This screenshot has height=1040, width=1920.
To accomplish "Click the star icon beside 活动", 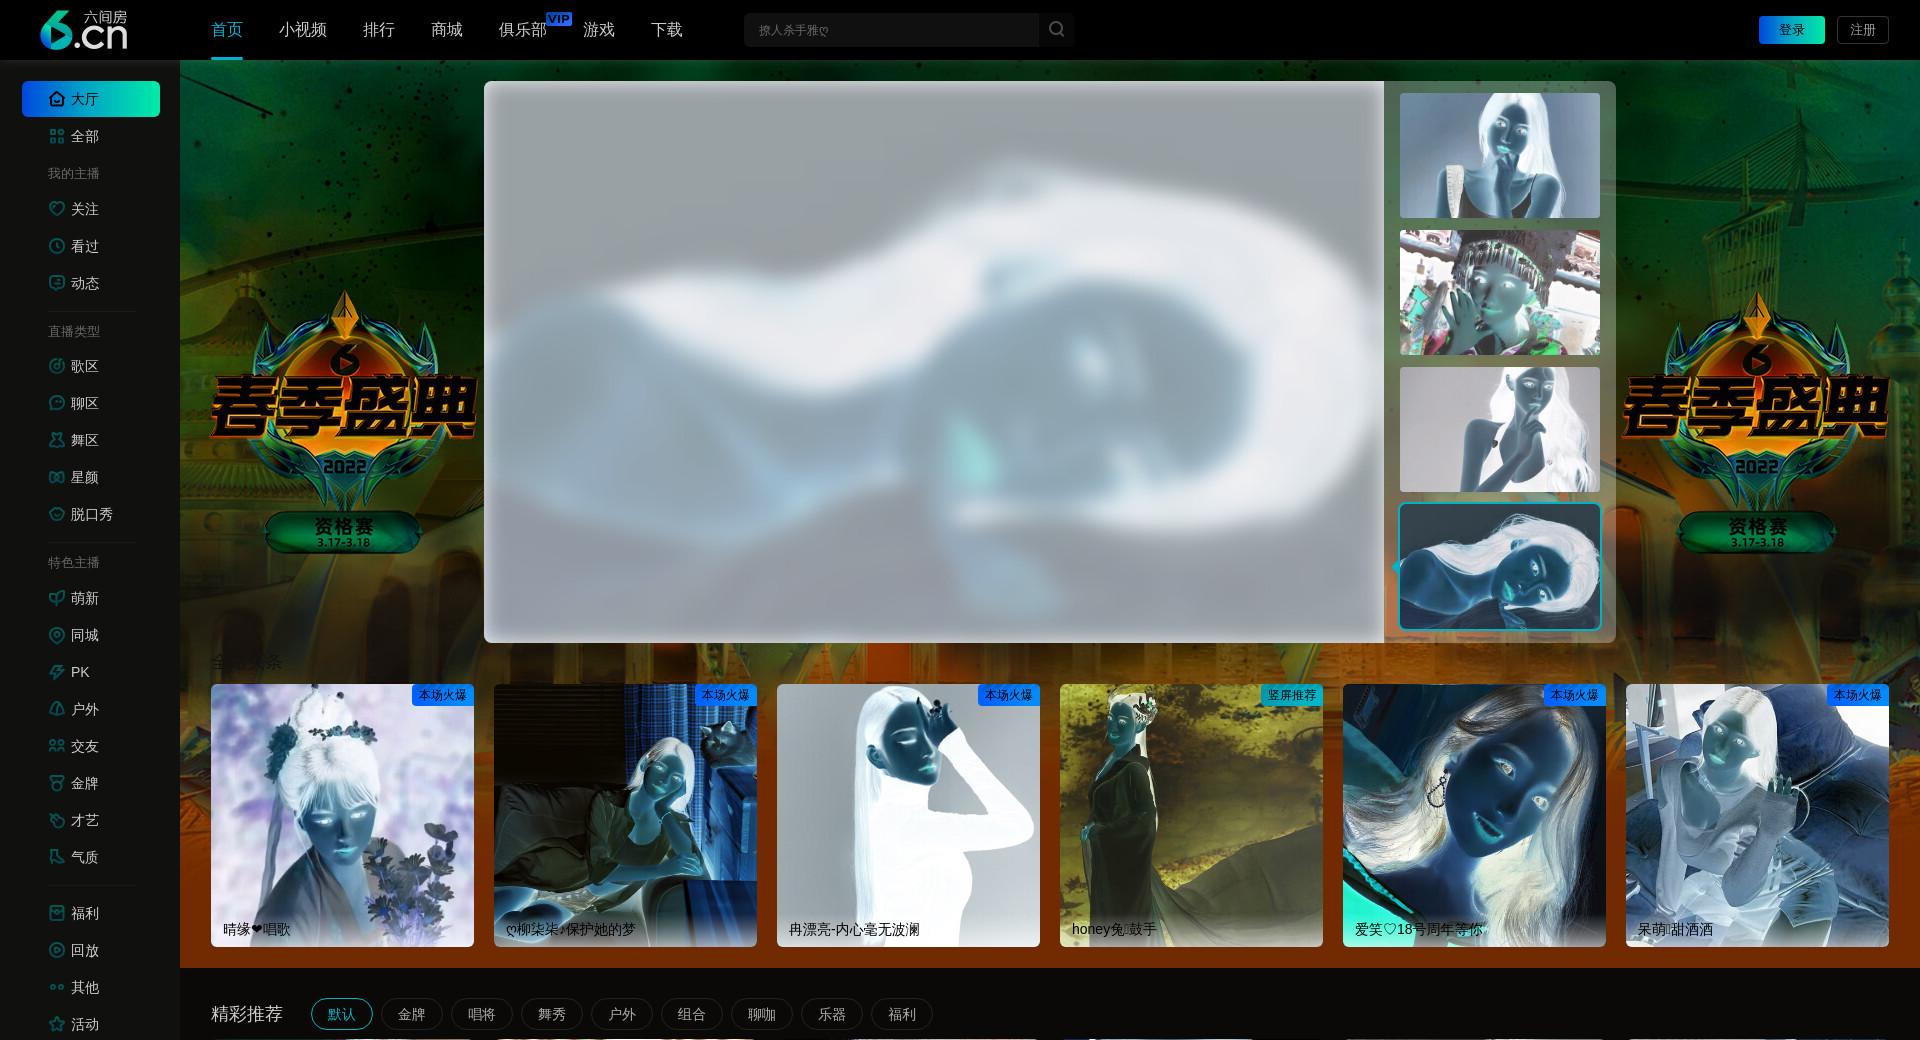I will [x=57, y=1024].
